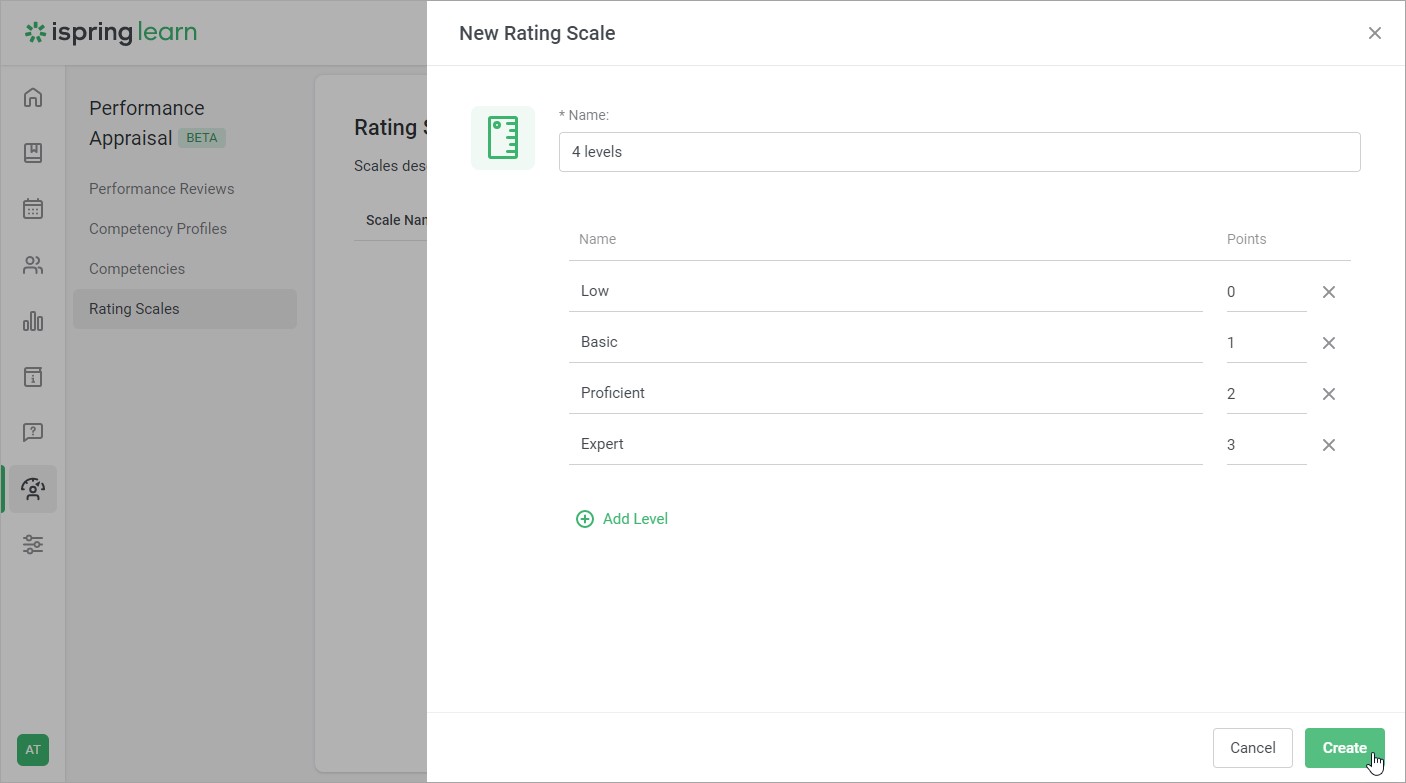Image resolution: width=1406 pixels, height=783 pixels.
Task: Open the Reports bar chart icon
Action: click(33, 321)
